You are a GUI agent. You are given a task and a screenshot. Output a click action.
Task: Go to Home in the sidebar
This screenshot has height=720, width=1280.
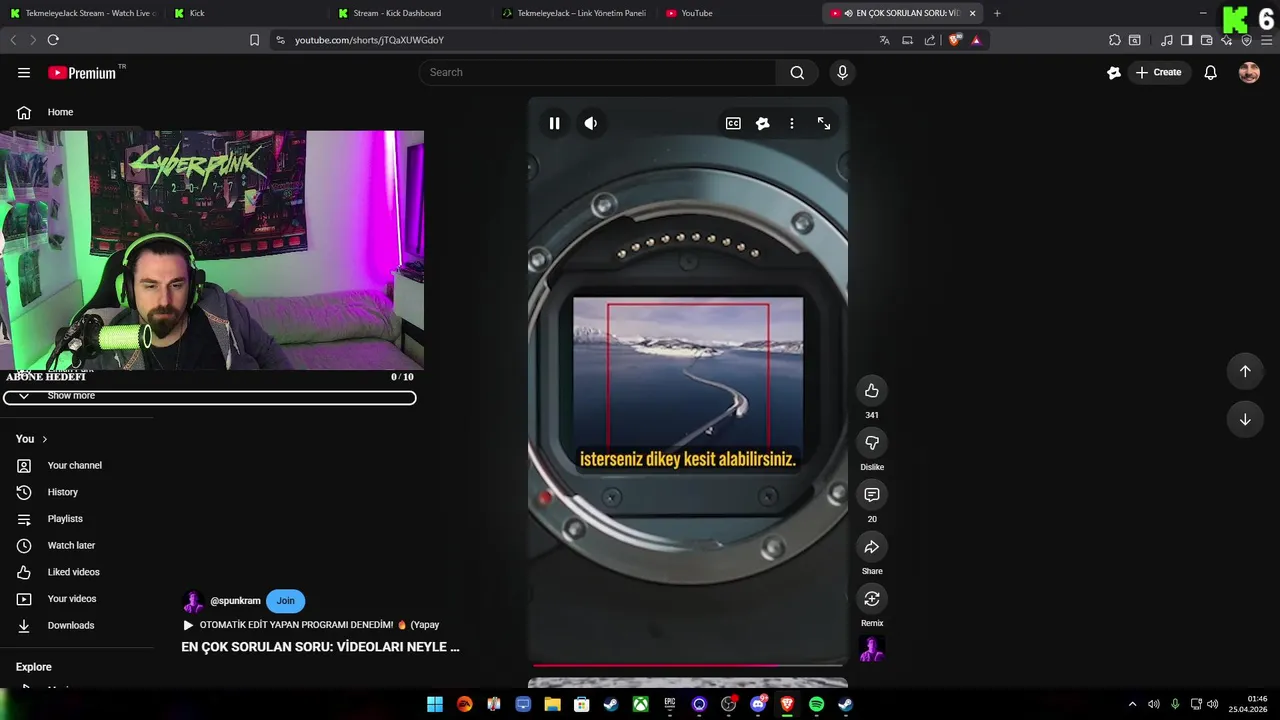coord(60,112)
